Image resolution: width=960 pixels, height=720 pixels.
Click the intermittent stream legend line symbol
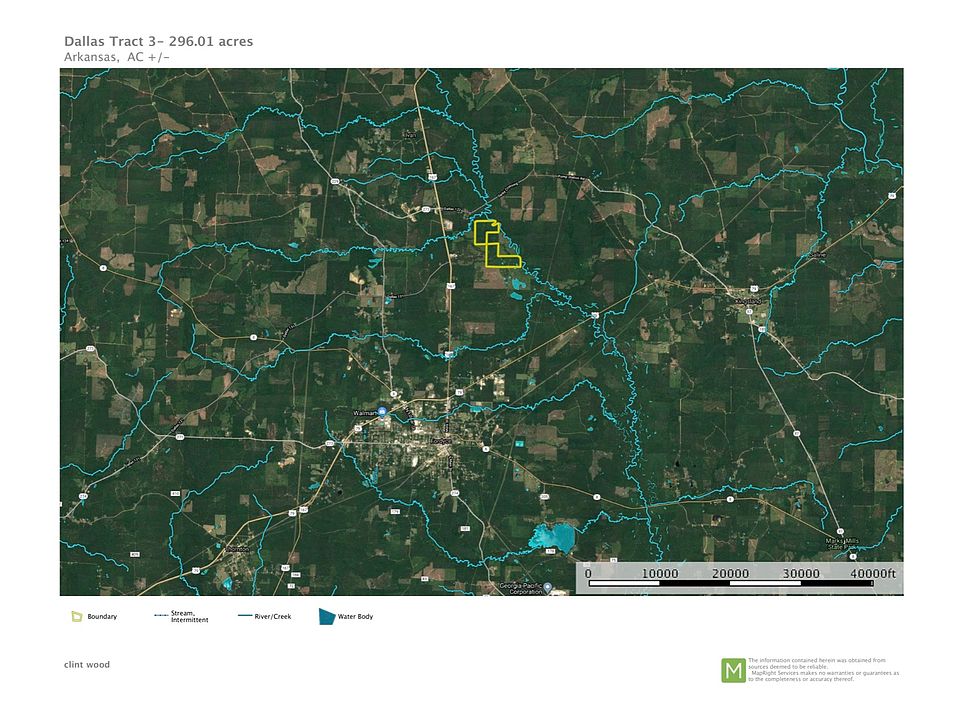(x=162, y=615)
